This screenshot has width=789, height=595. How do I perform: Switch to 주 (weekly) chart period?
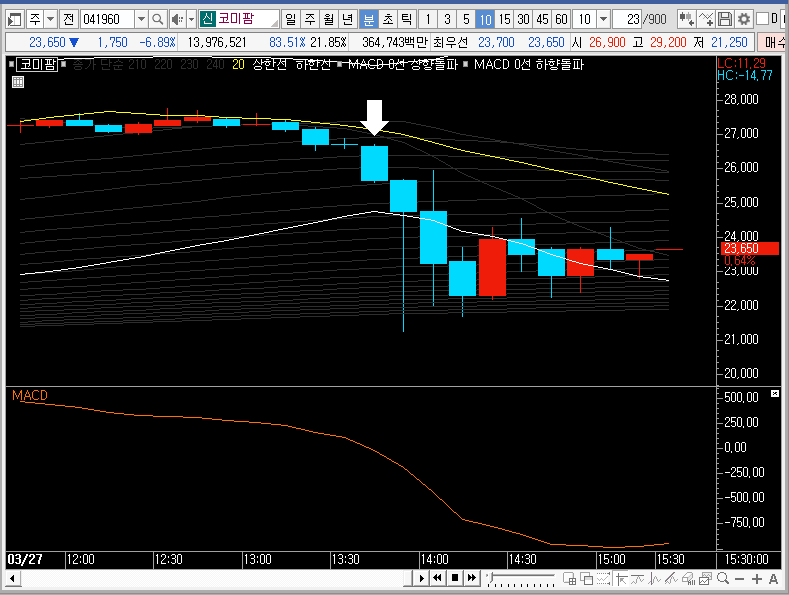310,20
